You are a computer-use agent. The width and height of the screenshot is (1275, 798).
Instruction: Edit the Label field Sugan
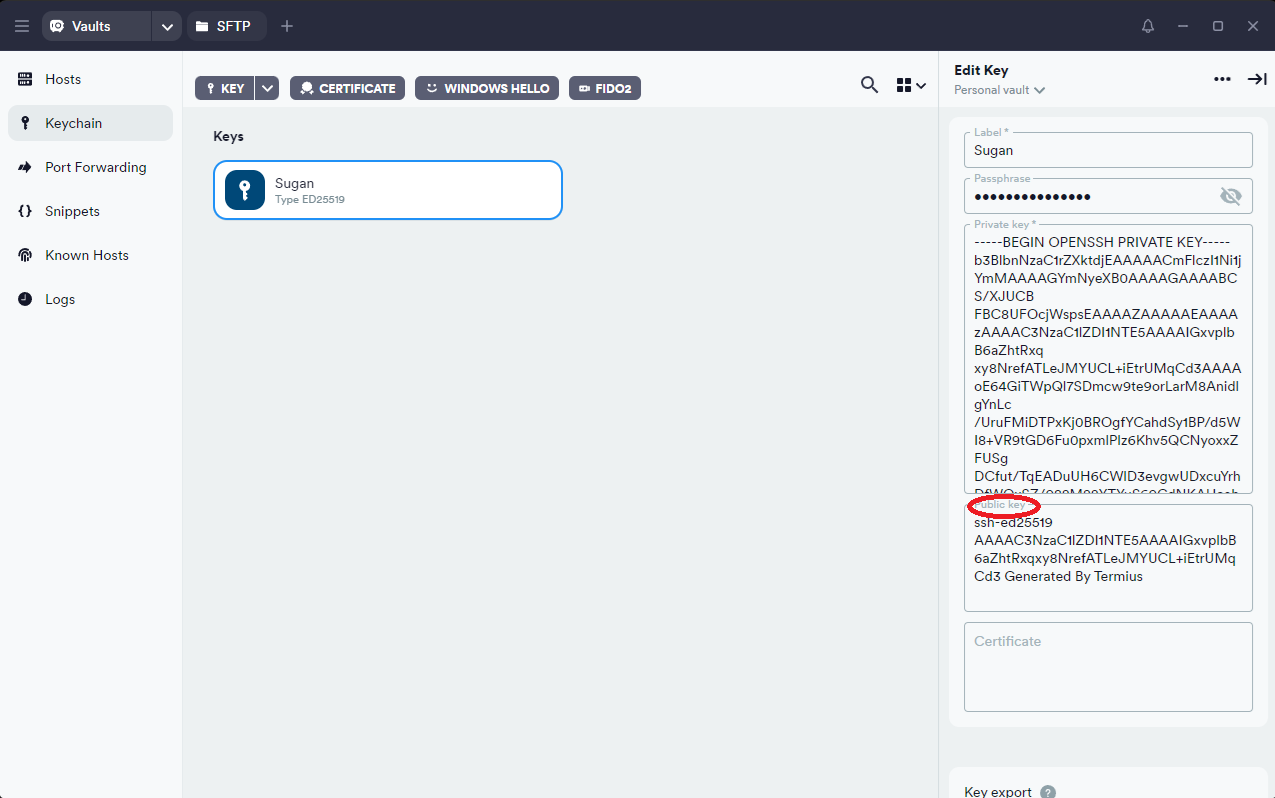click(1108, 150)
